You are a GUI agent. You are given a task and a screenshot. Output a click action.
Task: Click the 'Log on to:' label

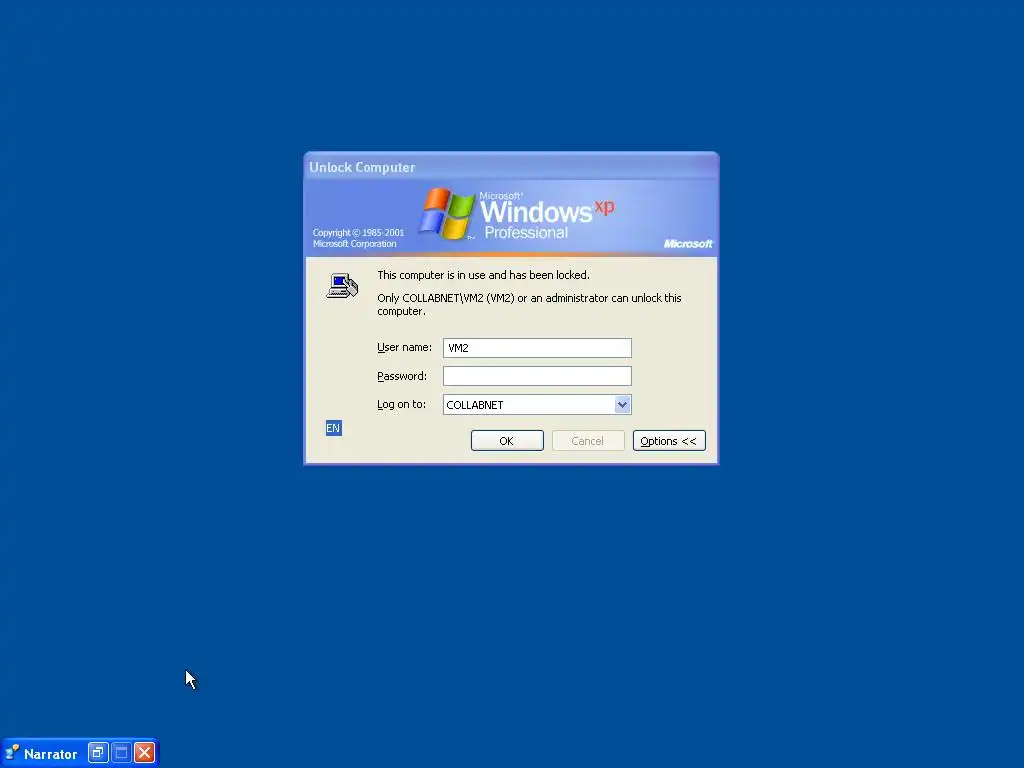tap(401, 404)
